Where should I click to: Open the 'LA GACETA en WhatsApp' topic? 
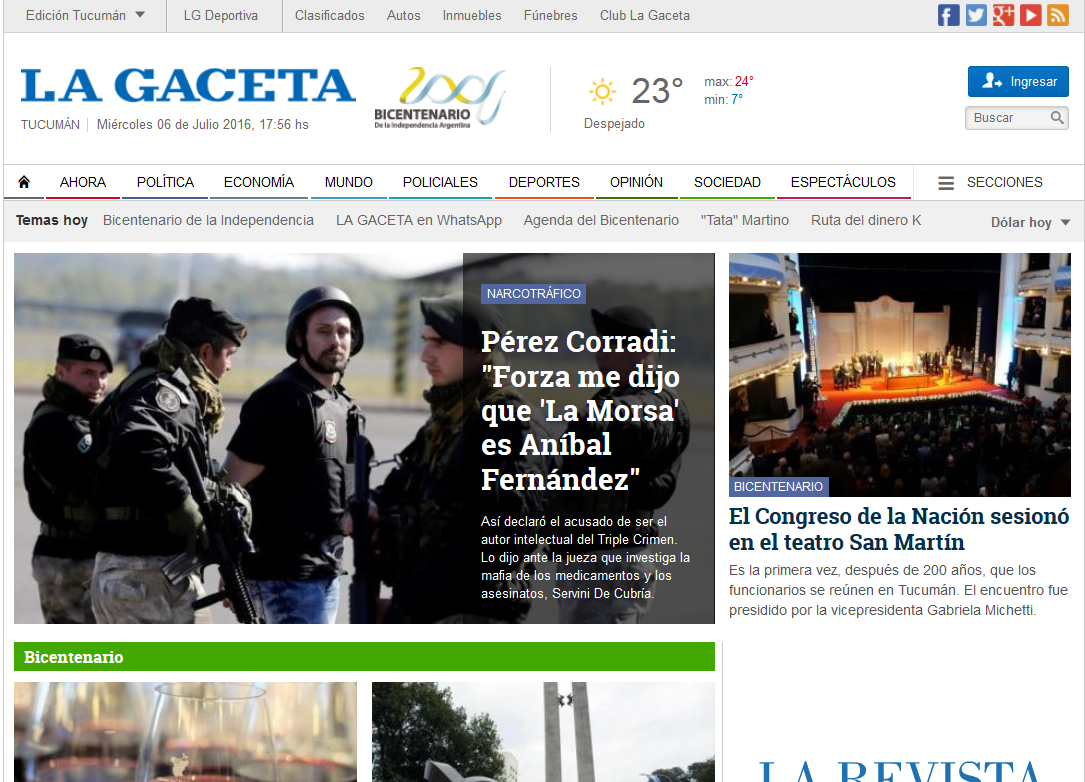pos(418,220)
